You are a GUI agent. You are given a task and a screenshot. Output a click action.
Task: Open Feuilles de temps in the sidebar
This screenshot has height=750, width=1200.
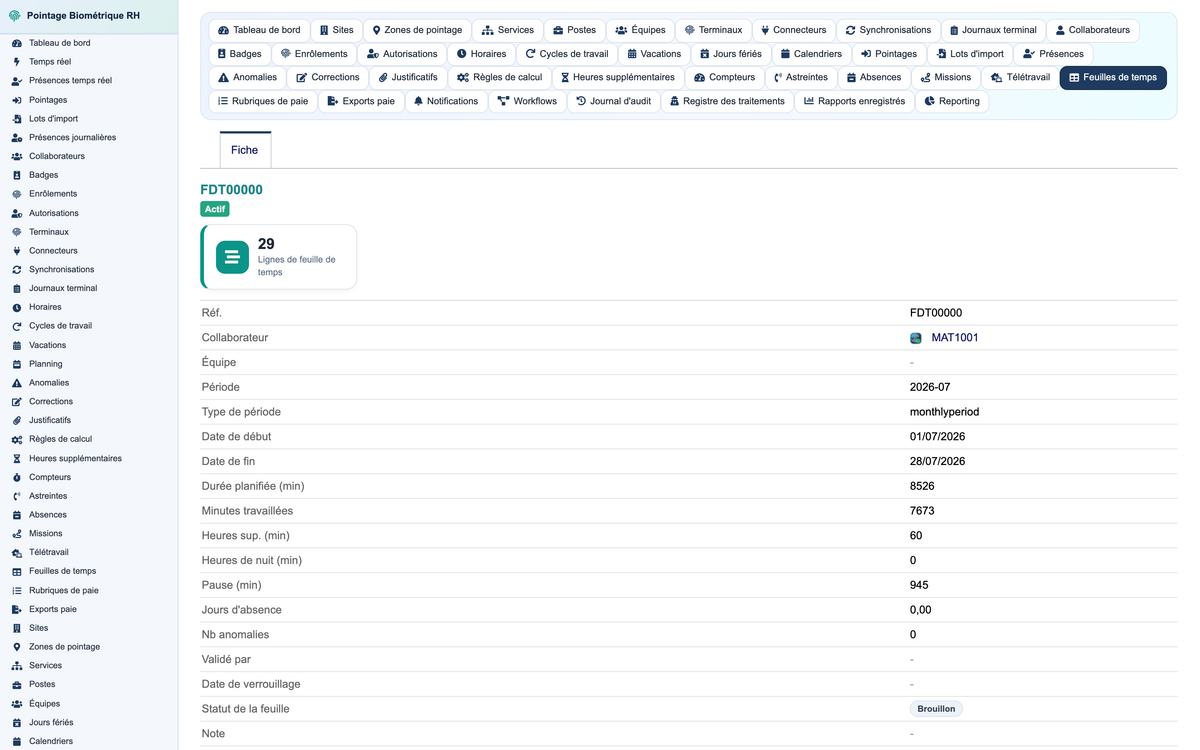[63, 572]
